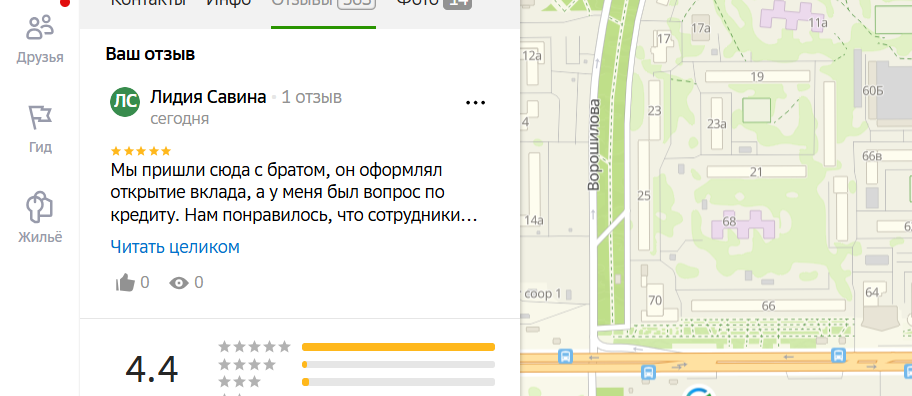Filter by the five-star rating row

[357, 347]
